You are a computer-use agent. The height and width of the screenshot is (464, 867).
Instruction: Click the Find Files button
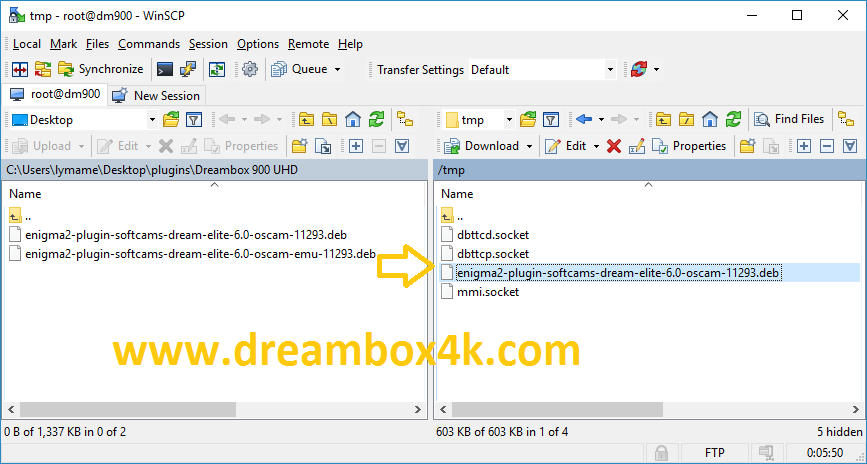click(x=789, y=119)
